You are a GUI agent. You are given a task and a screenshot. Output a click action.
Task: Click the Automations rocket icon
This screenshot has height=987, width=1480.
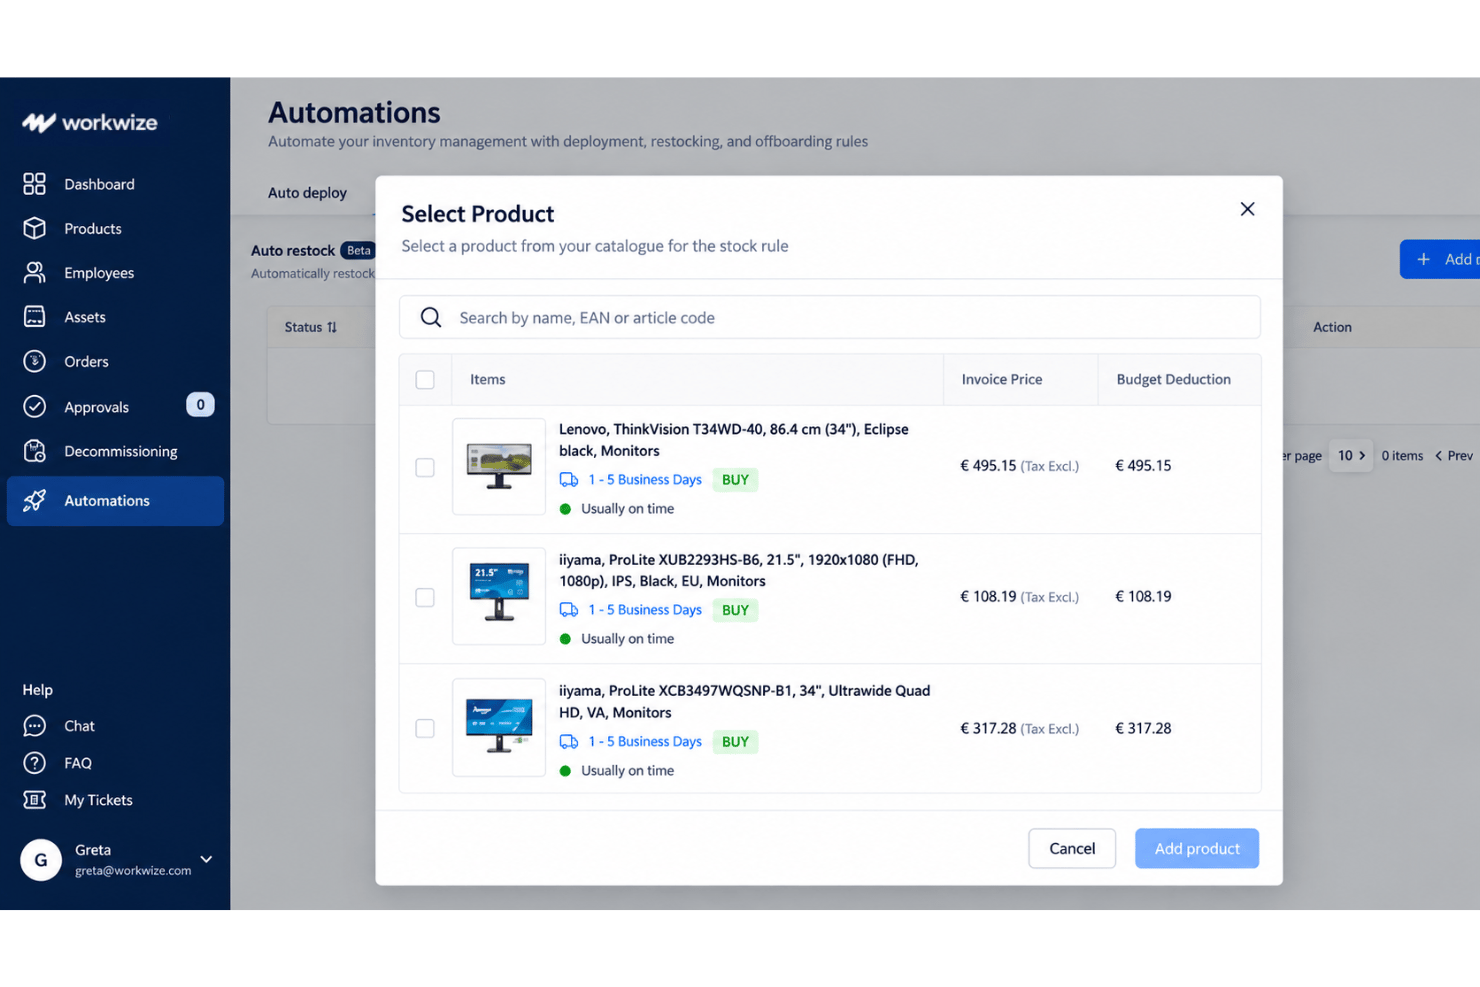34,500
